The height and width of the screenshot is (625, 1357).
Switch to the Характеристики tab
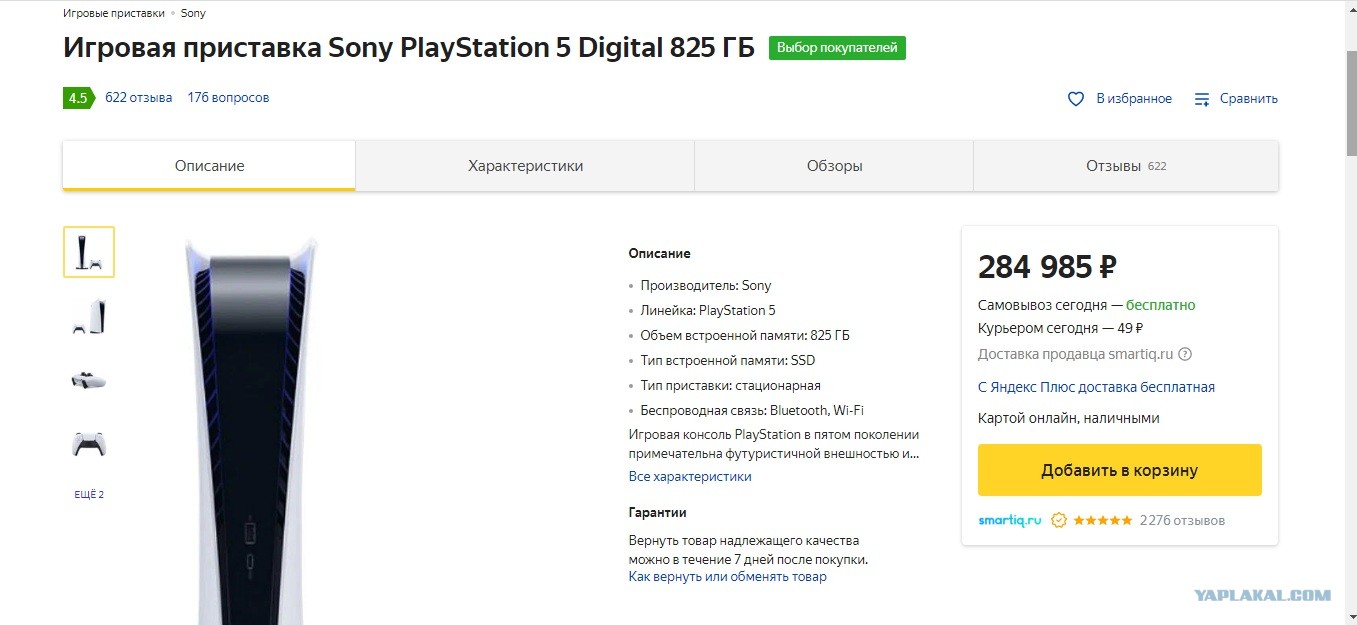525,166
